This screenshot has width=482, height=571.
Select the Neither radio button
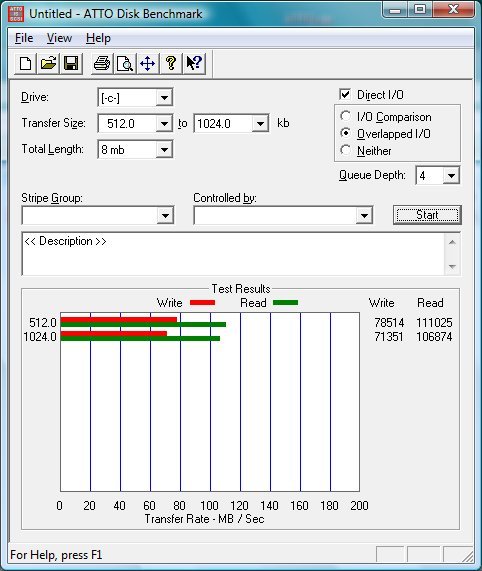click(x=345, y=150)
